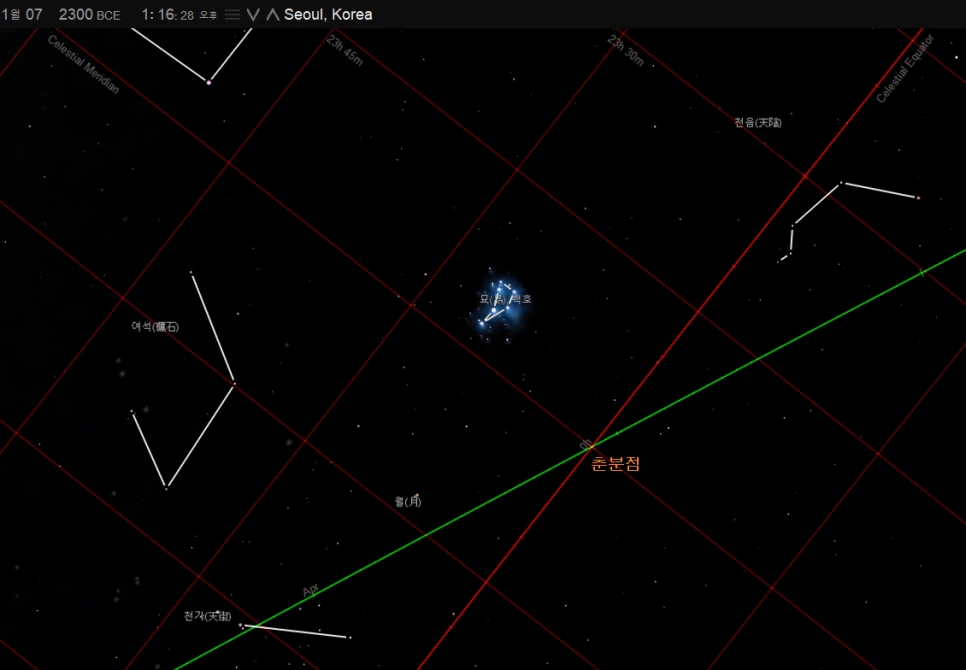966x670 pixels.
Task: Select the minutes value 16 in the time
Action: tap(166, 15)
